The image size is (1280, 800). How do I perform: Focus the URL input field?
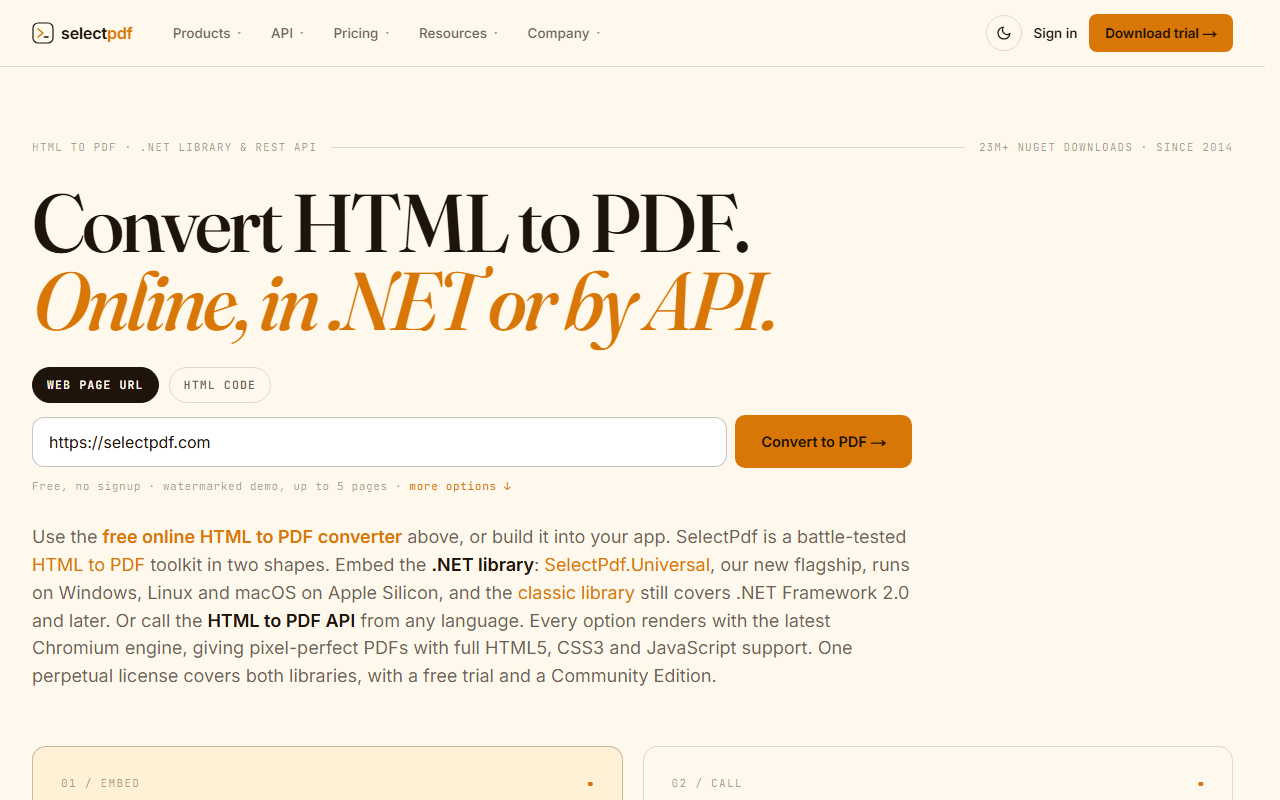point(379,442)
